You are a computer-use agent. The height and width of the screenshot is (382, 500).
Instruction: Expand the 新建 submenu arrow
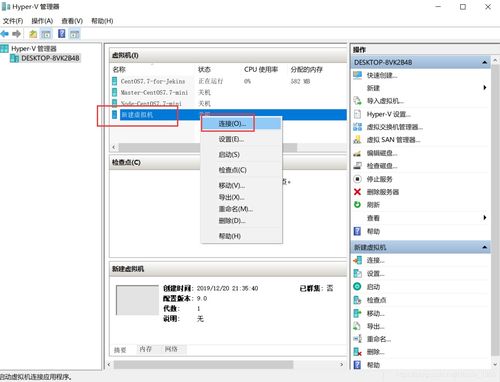click(485, 88)
